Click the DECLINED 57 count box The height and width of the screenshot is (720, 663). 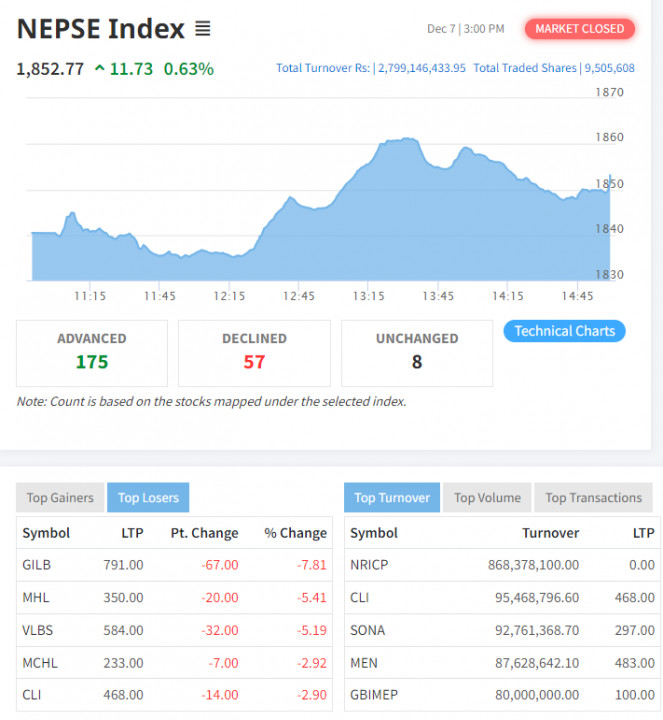pos(254,353)
